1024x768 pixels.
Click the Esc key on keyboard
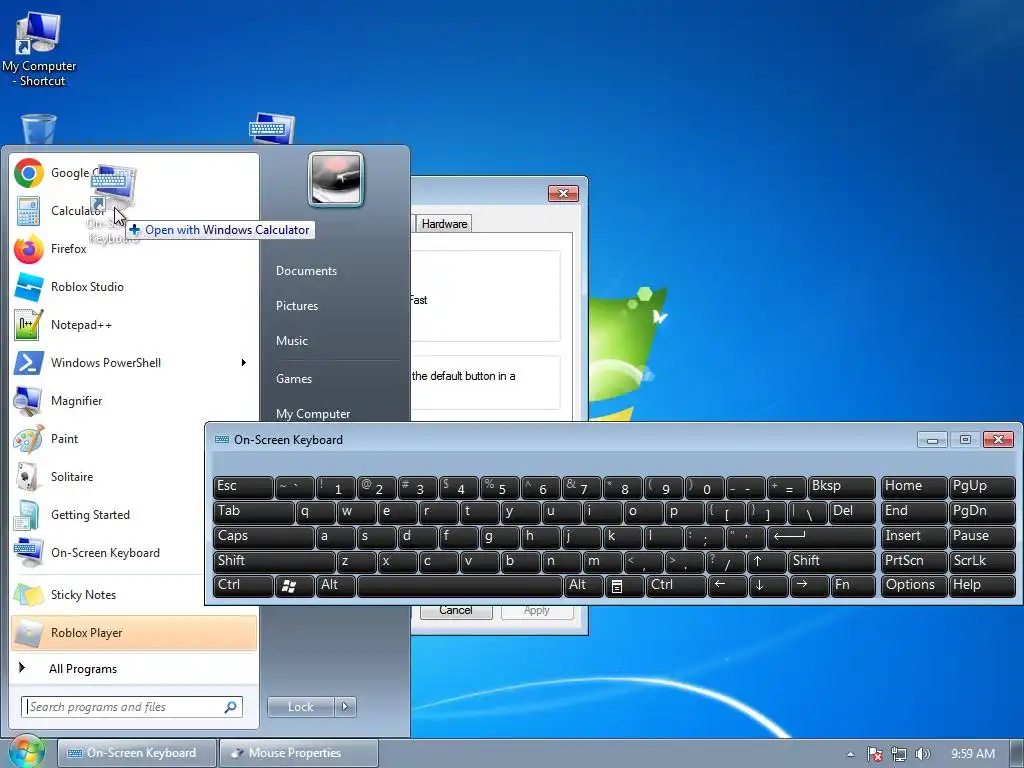coord(243,487)
